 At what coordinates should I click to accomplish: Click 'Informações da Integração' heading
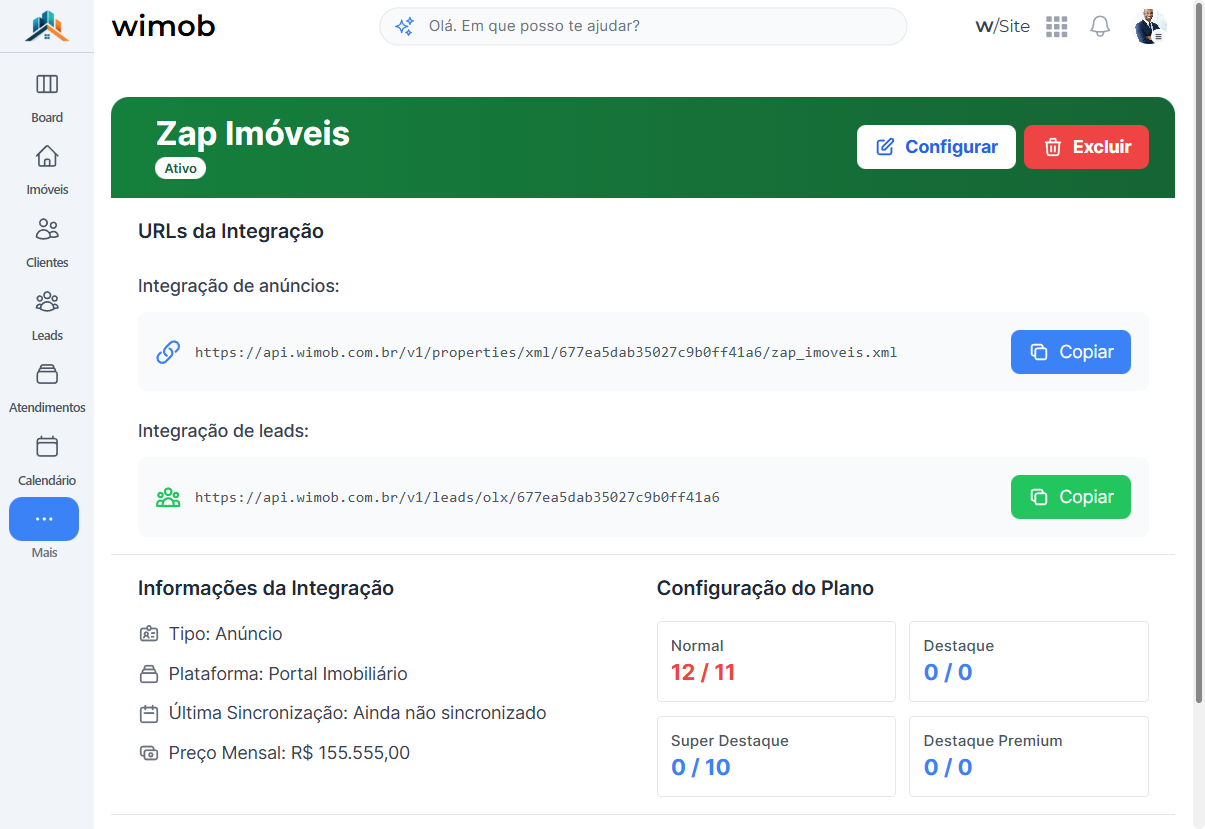[x=266, y=588]
